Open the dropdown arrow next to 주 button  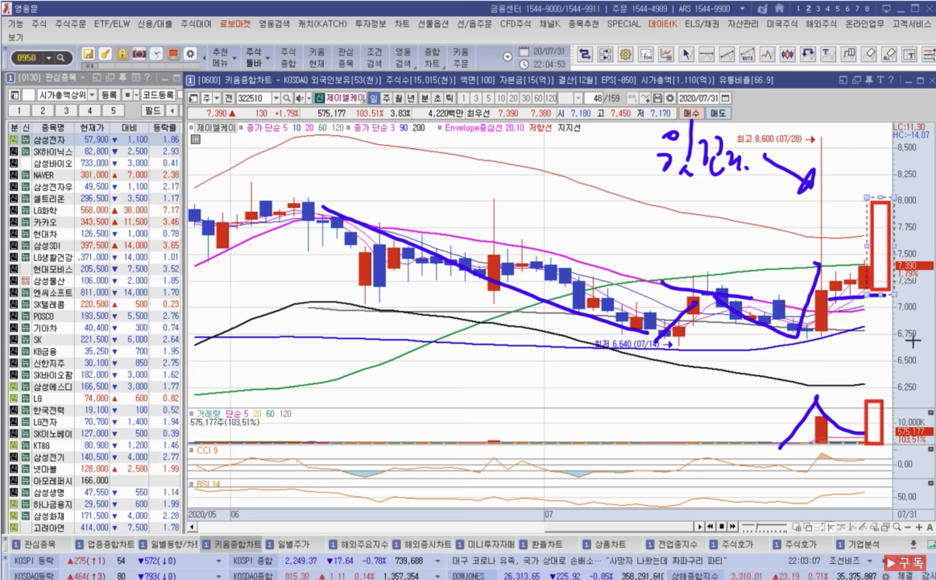coord(216,98)
